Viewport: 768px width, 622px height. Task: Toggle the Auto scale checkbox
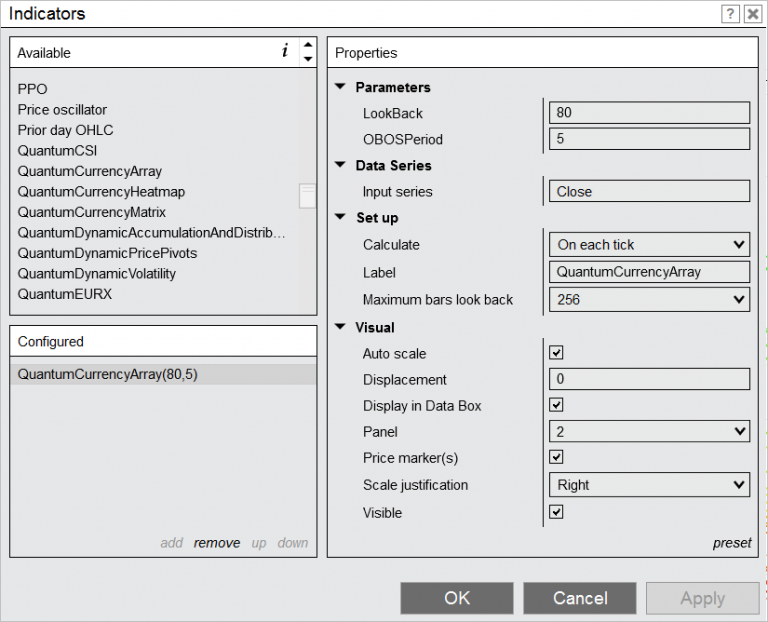pyautogui.click(x=557, y=353)
